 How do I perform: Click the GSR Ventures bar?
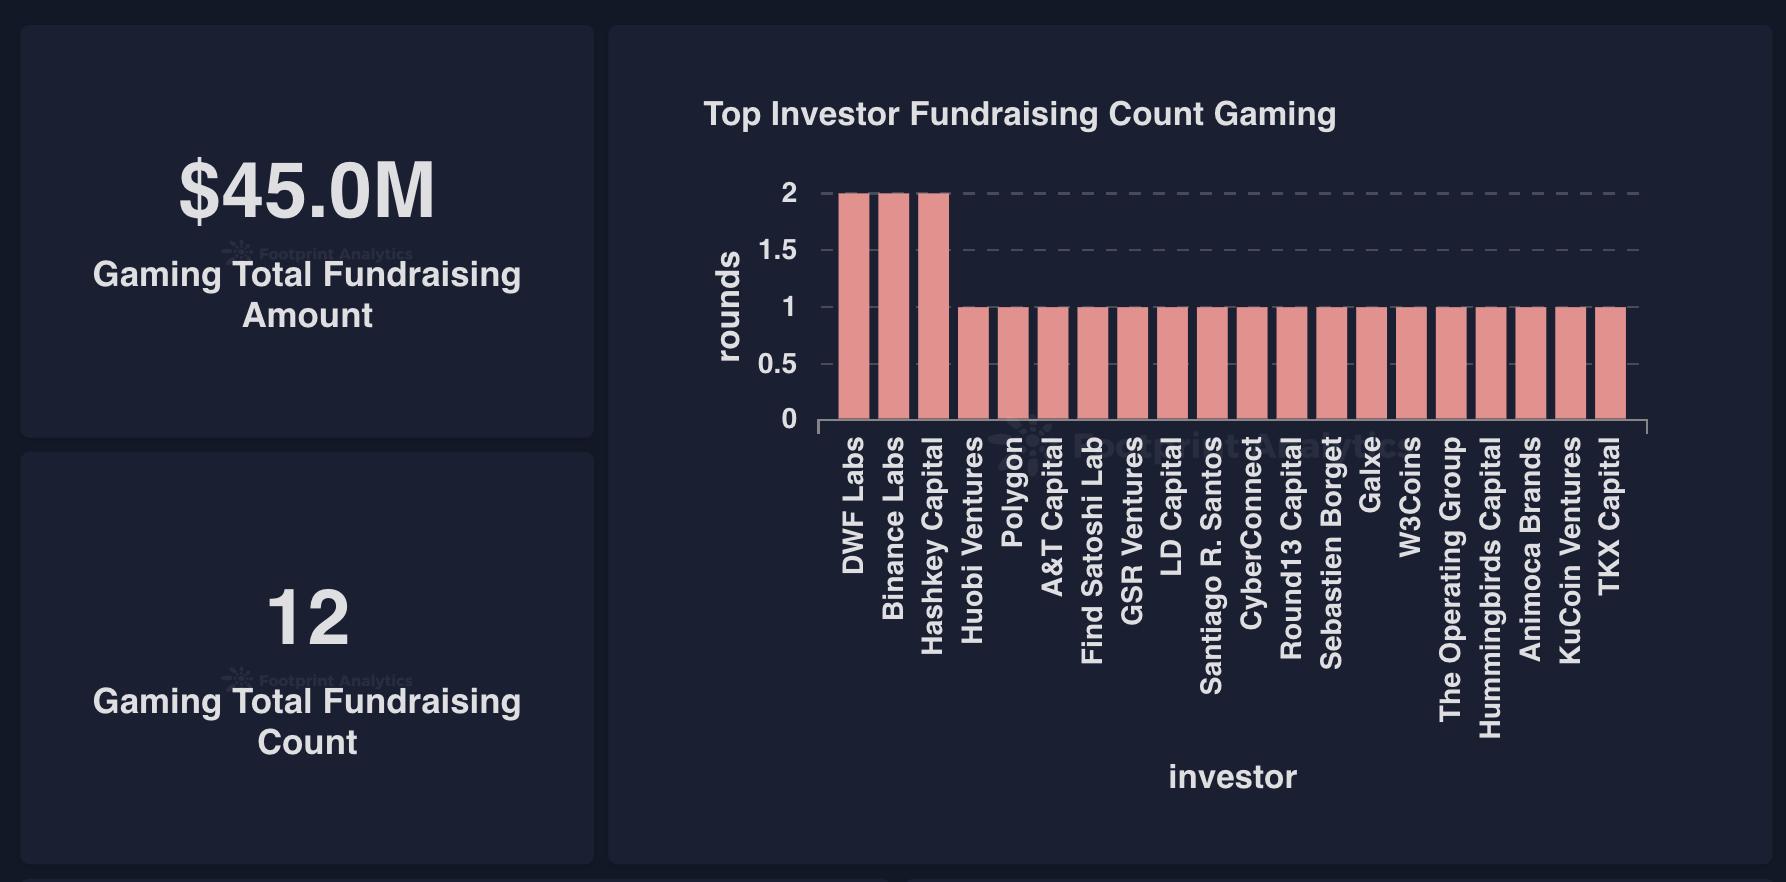pyautogui.click(x=1133, y=363)
